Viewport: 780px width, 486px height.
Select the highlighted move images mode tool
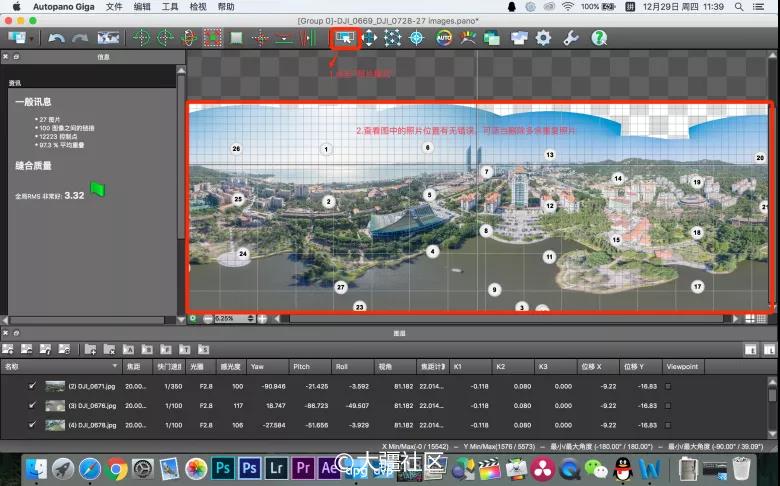coord(345,38)
